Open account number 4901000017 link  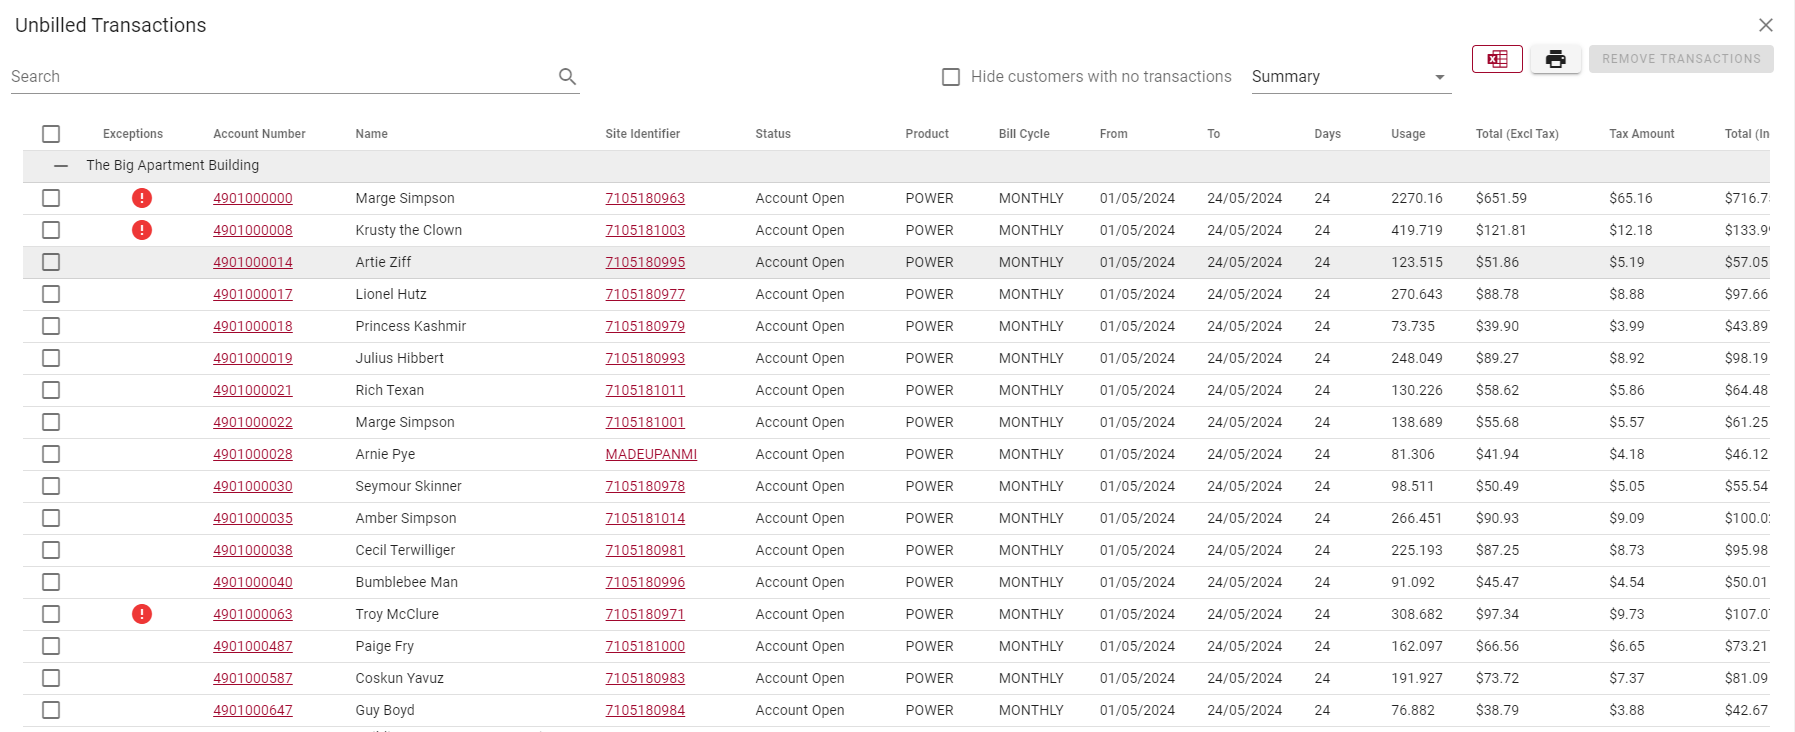tap(253, 294)
